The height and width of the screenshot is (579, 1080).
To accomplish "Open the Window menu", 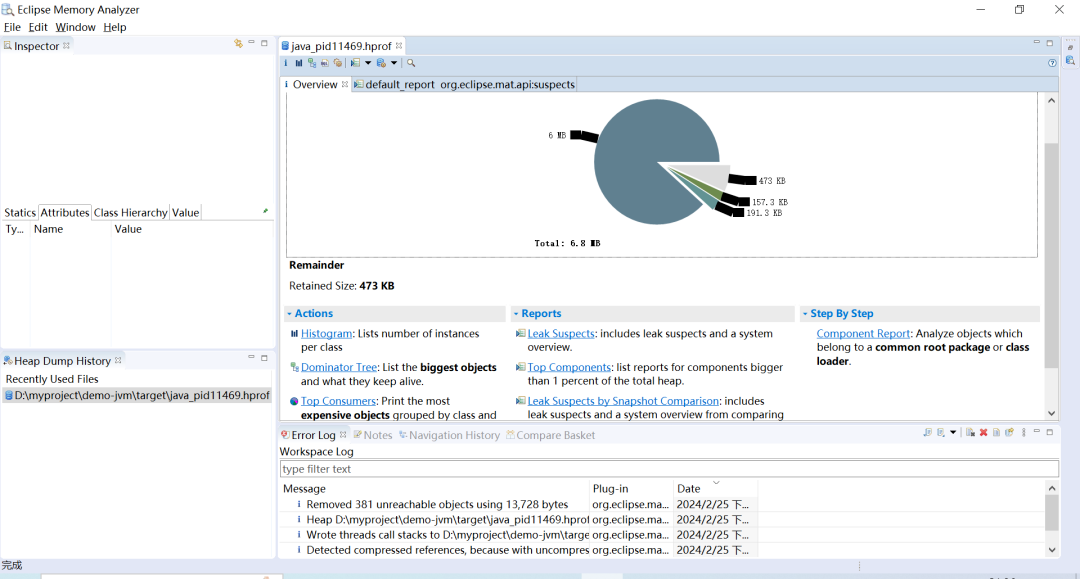I will click(75, 27).
